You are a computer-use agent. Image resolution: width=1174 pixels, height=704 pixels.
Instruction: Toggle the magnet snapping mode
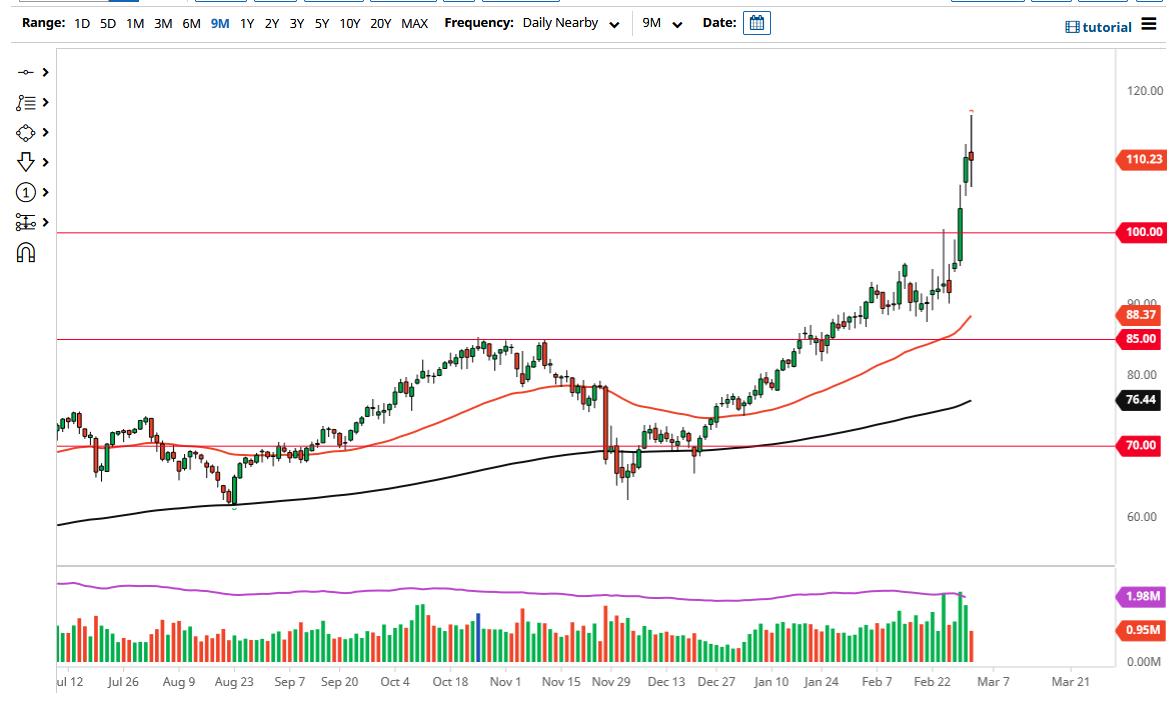[25, 251]
